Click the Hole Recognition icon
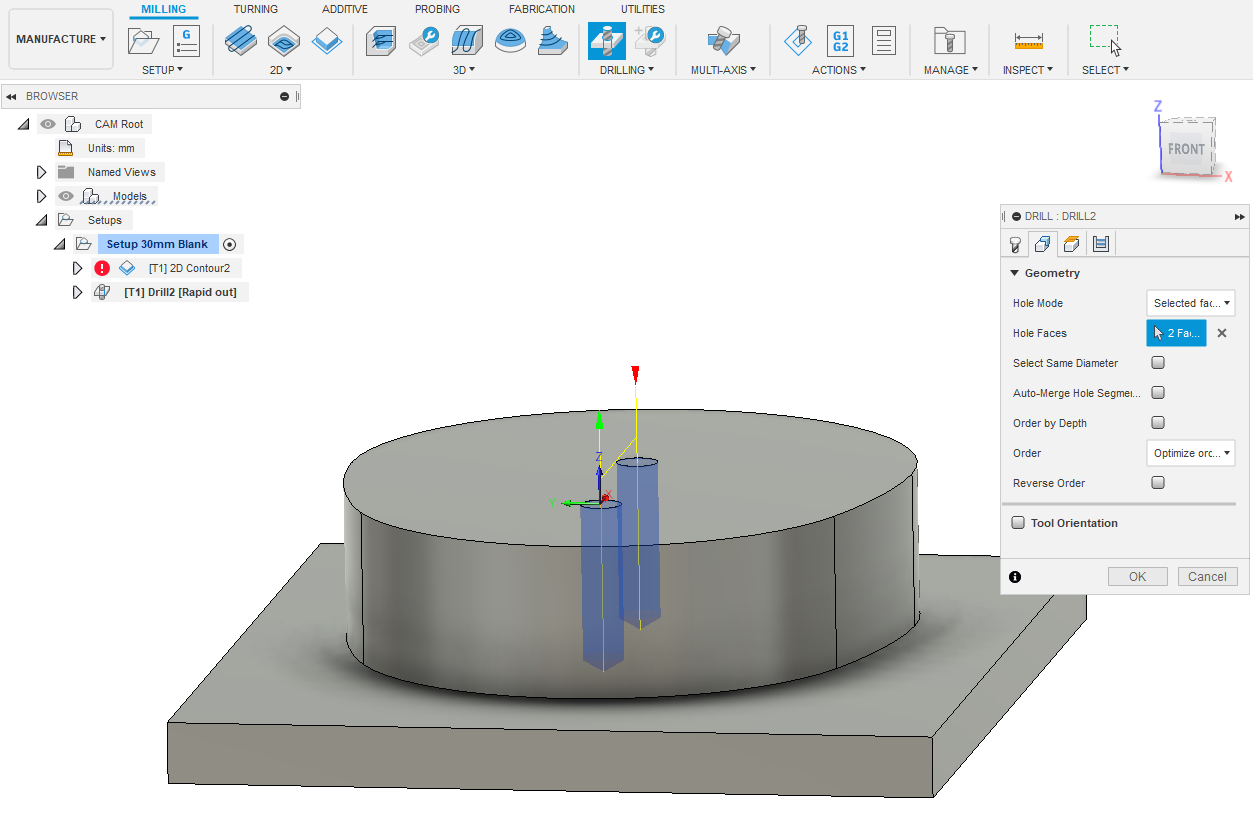 click(x=650, y=41)
